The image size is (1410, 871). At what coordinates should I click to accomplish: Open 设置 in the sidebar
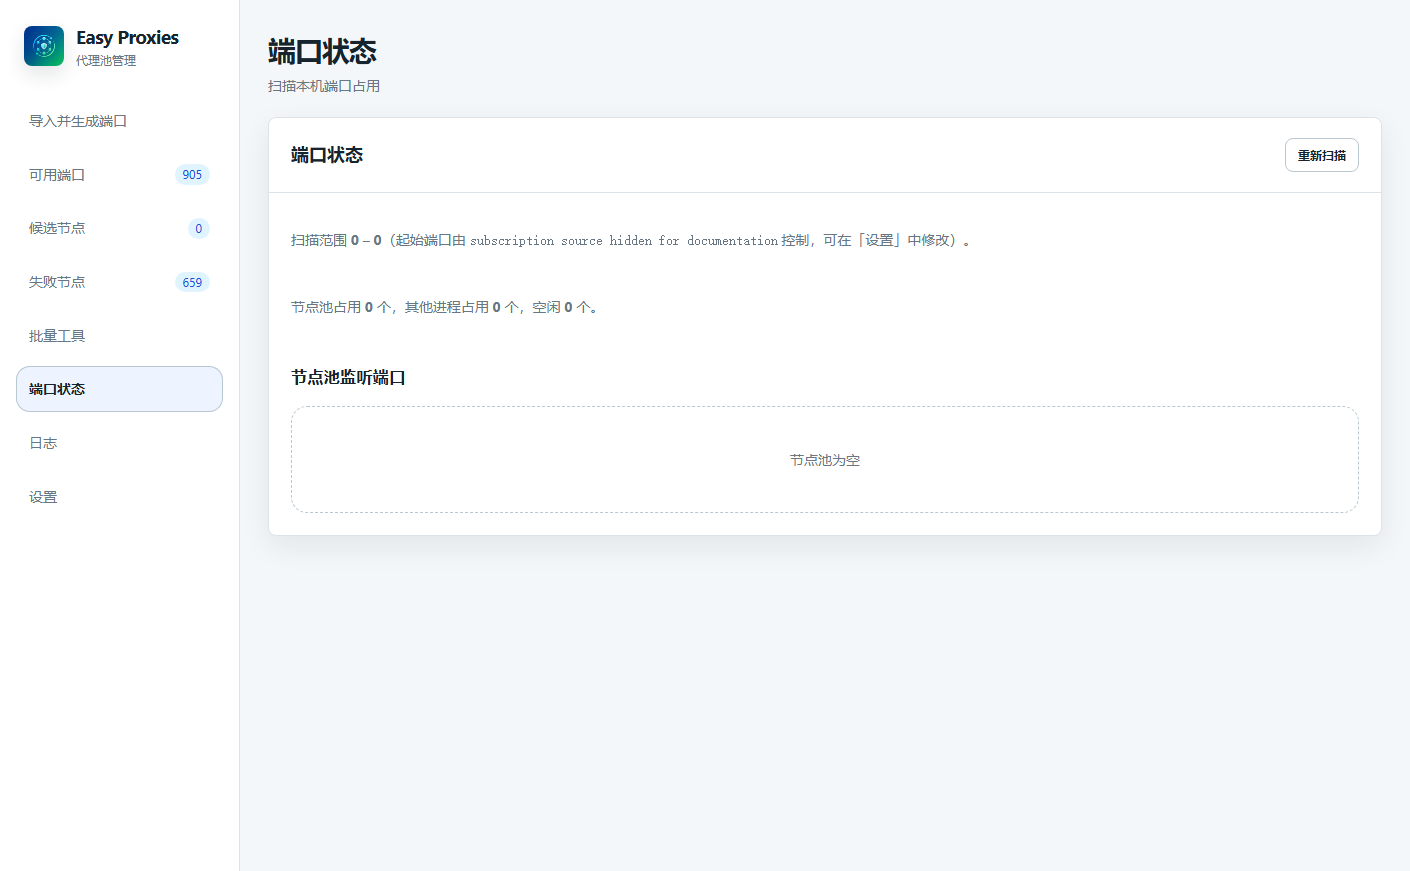click(x=119, y=497)
